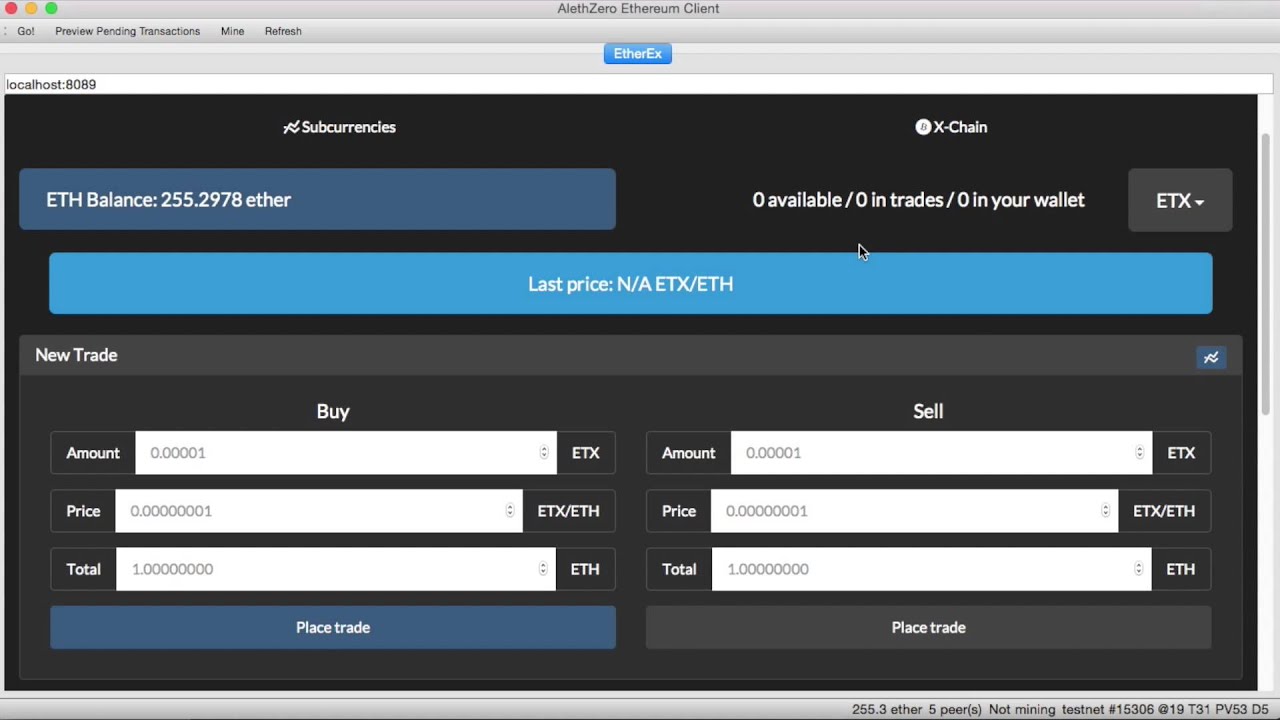Place the Sell trade
Viewport: 1280px width, 720px height.
point(928,627)
